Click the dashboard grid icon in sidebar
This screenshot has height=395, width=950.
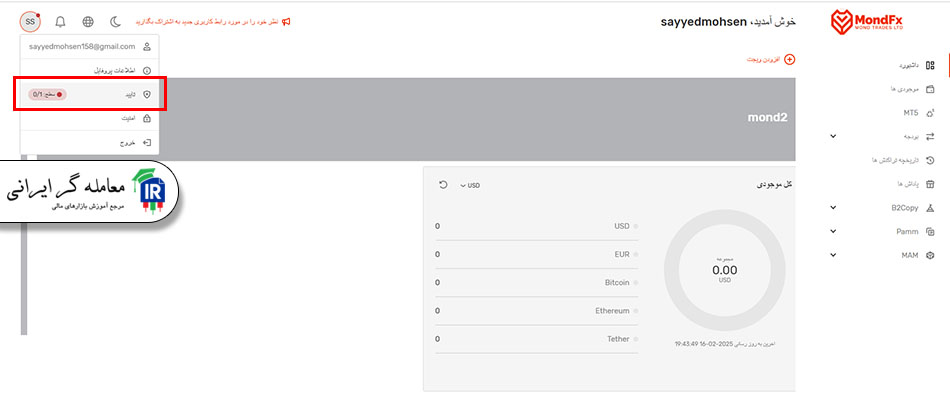click(931, 65)
